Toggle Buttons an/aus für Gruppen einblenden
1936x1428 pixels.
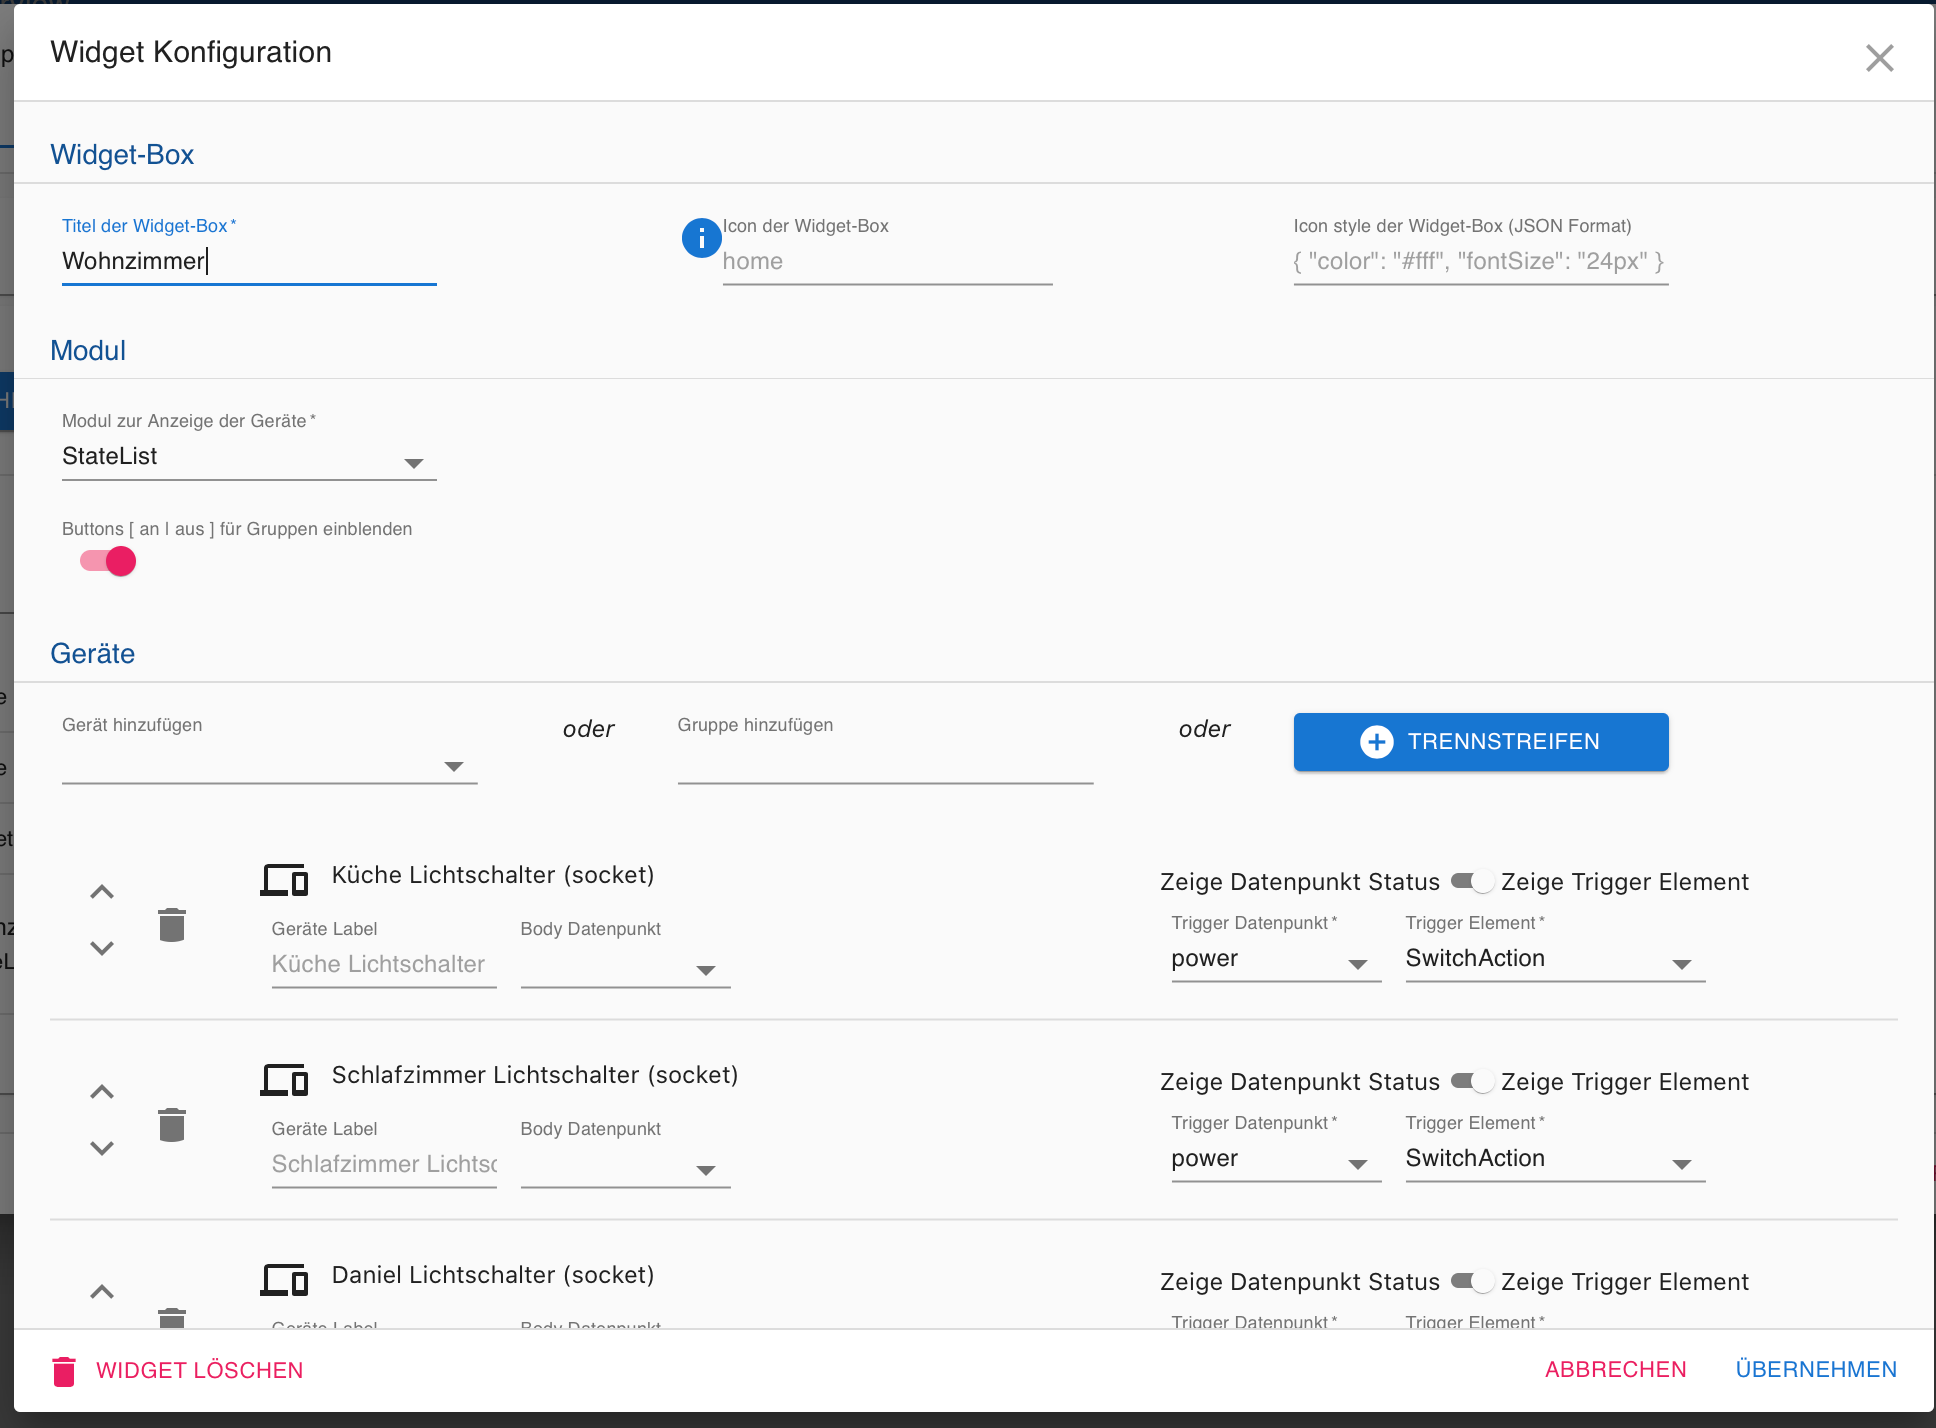click(x=108, y=561)
